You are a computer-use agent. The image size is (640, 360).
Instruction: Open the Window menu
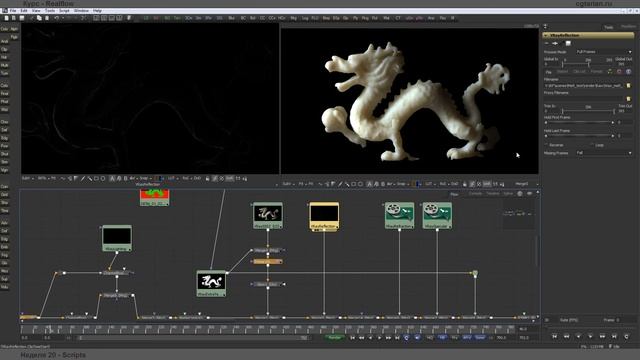(x=81, y=11)
